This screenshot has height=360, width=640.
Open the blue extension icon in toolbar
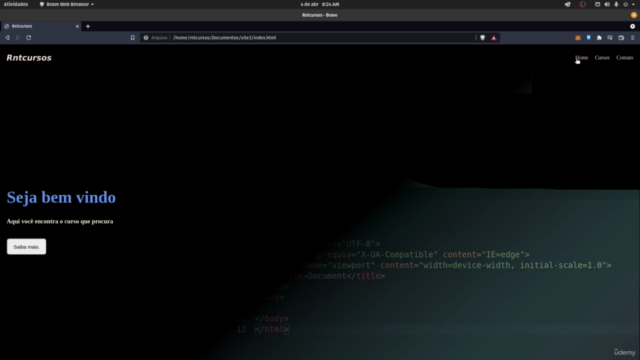589,38
